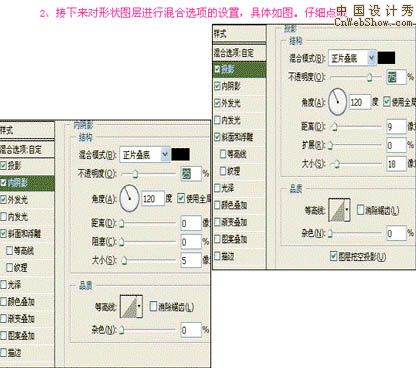Check 颜色叠加 in the 投影 dialog's style list
This screenshot has width=416, height=368.
point(217,205)
